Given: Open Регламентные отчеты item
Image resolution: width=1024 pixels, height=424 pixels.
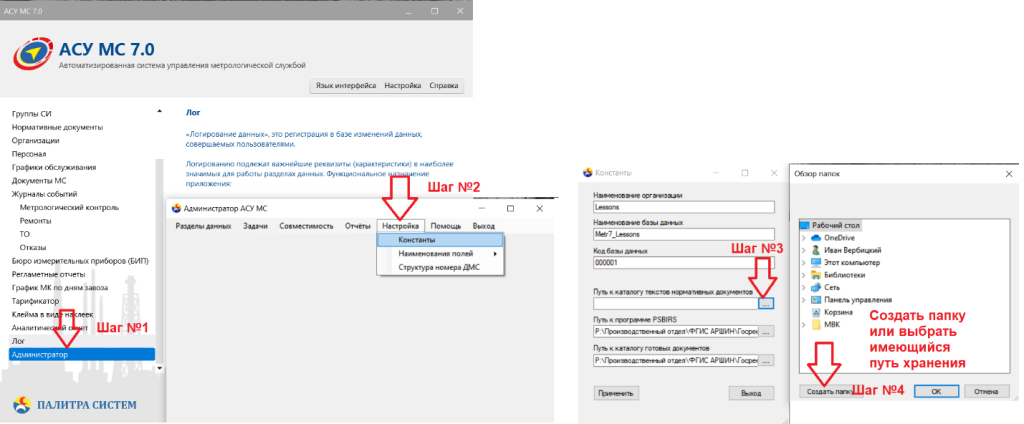Looking at the screenshot, I should pyautogui.click(x=48, y=274).
